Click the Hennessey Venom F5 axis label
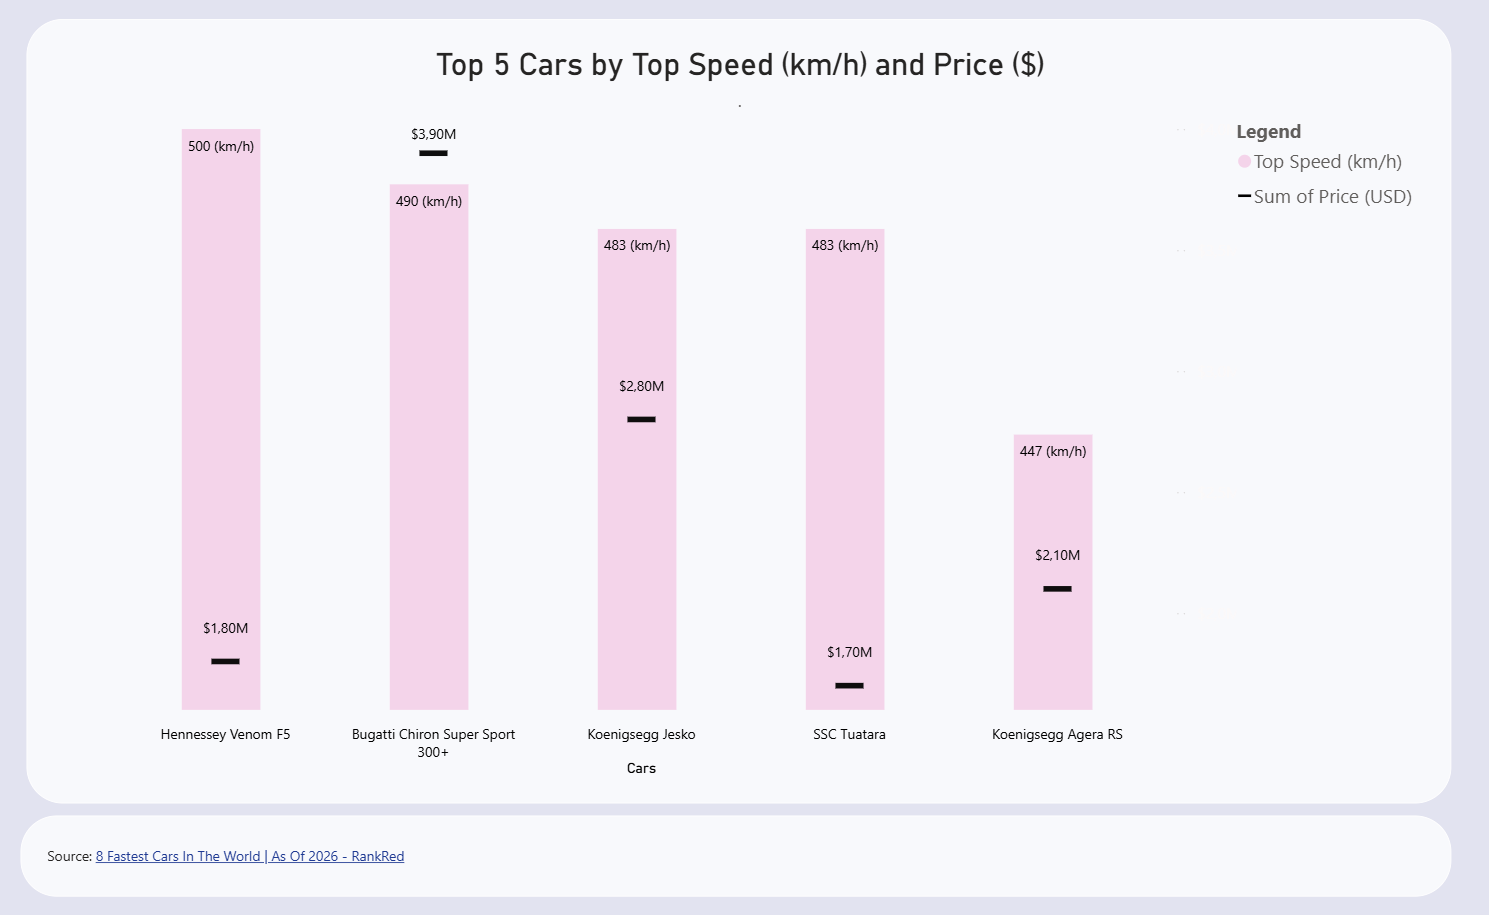 [x=225, y=734]
